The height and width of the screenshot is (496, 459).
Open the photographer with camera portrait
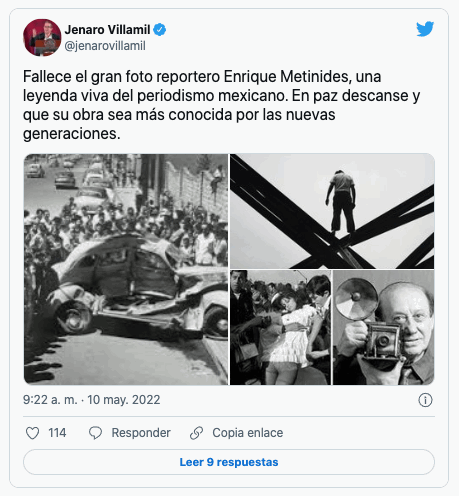(x=384, y=328)
